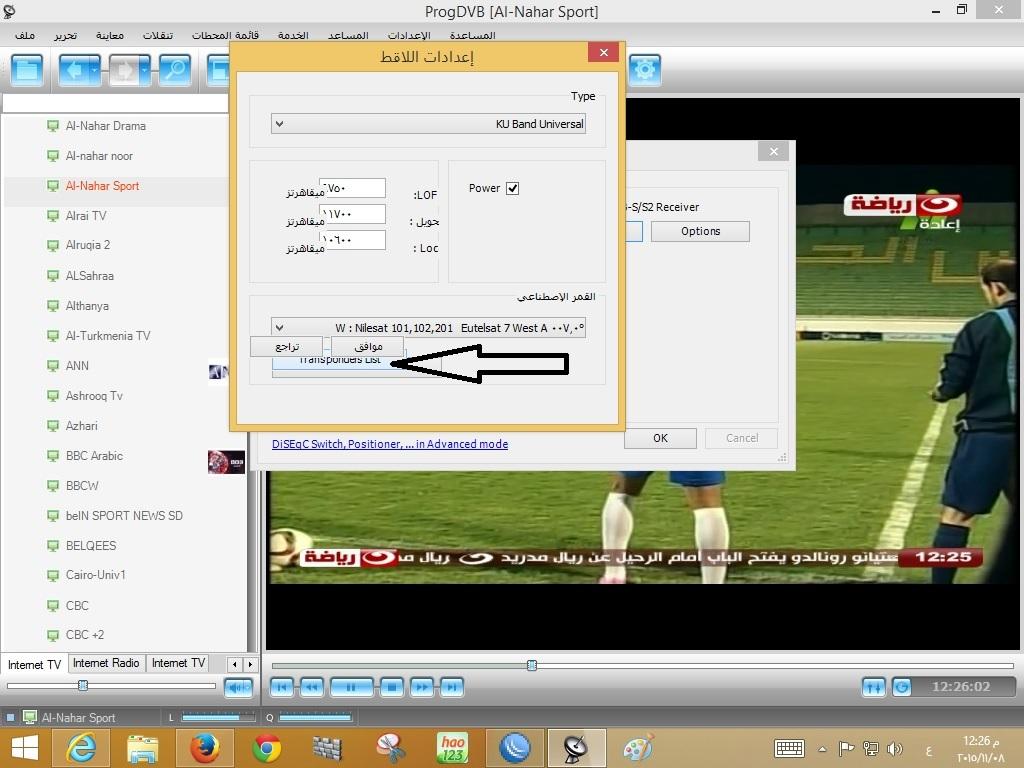Select the Al-nahar noor channel

tap(99, 156)
